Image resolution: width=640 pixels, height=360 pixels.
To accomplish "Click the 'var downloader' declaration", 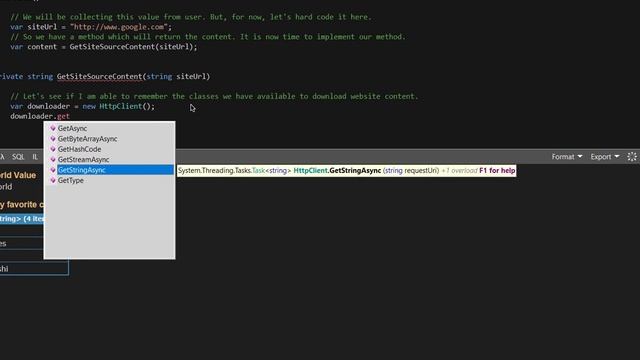I will (40, 106).
